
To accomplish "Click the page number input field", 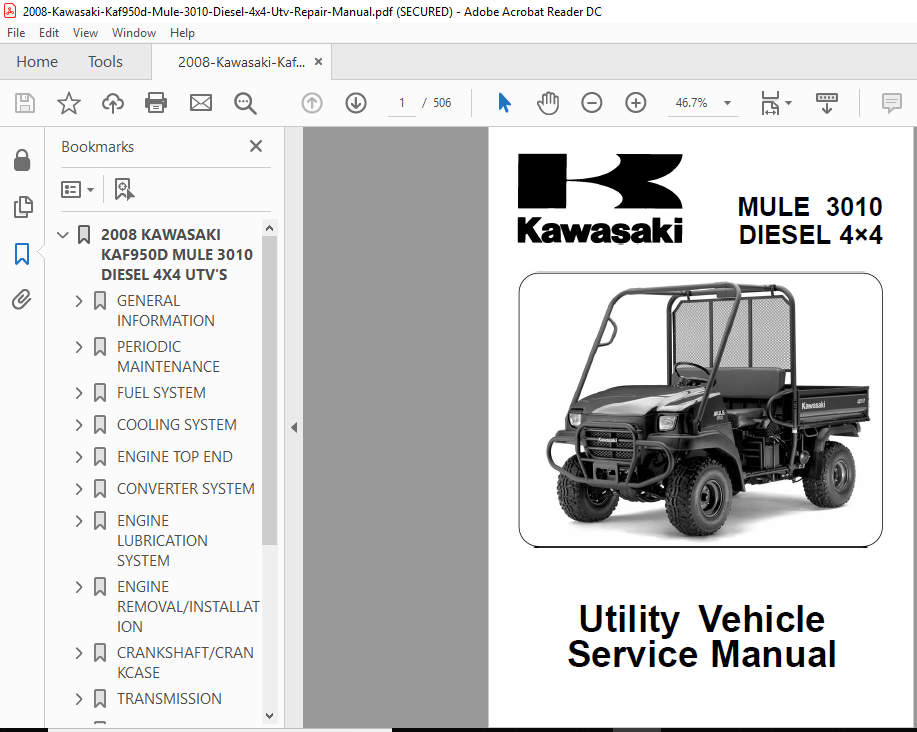I will pos(402,103).
